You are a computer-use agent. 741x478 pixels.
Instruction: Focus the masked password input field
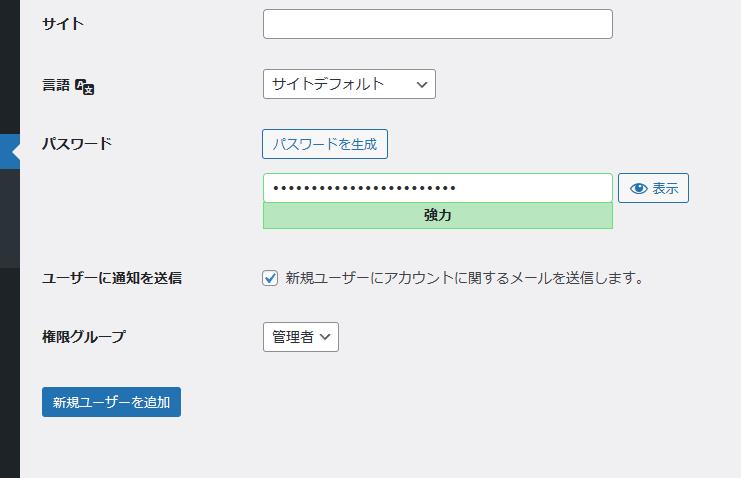point(437,188)
